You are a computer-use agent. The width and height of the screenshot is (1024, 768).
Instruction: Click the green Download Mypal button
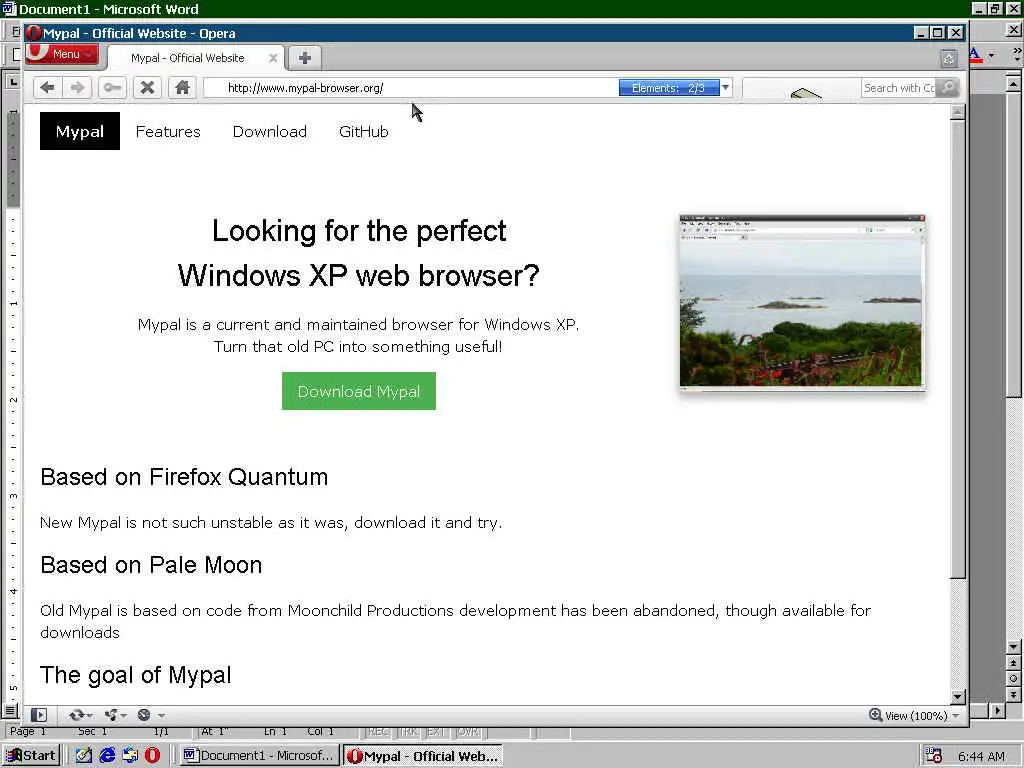click(x=359, y=391)
